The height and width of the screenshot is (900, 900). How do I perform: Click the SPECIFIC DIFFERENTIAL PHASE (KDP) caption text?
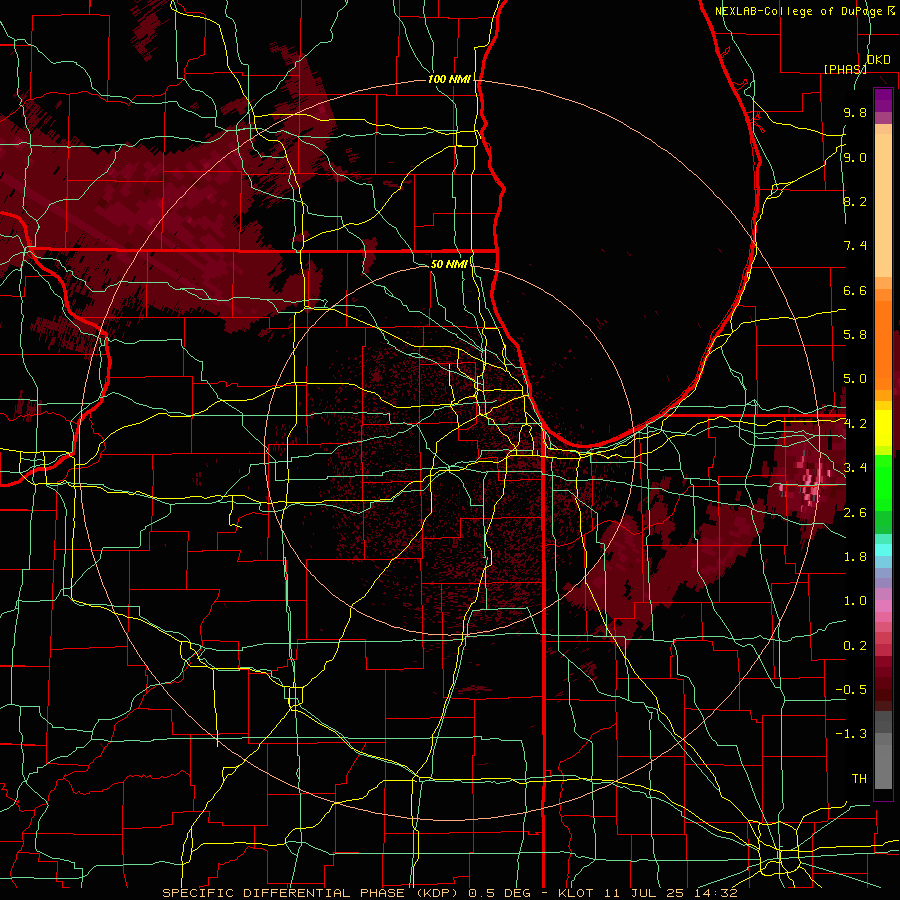coord(312,893)
